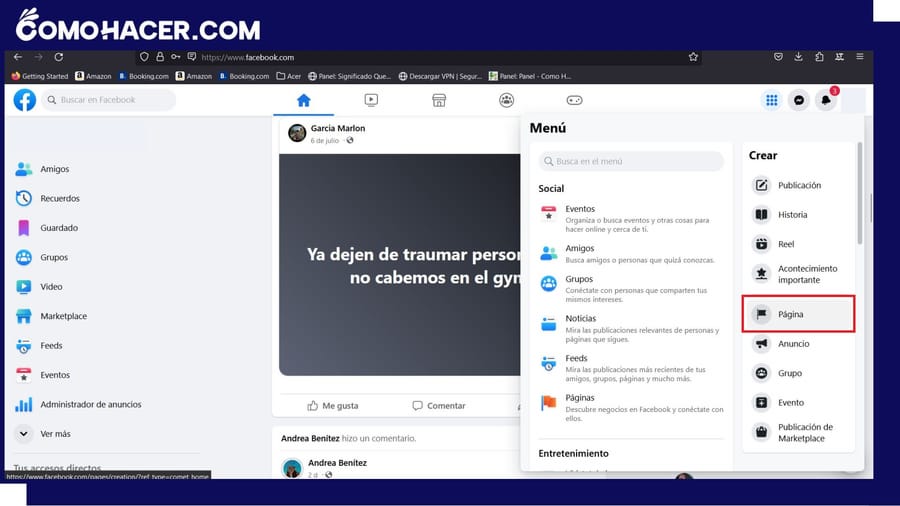900x506 pixels.
Task: Click the Pocket save icon in toolbar
Action: tap(778, 56)
